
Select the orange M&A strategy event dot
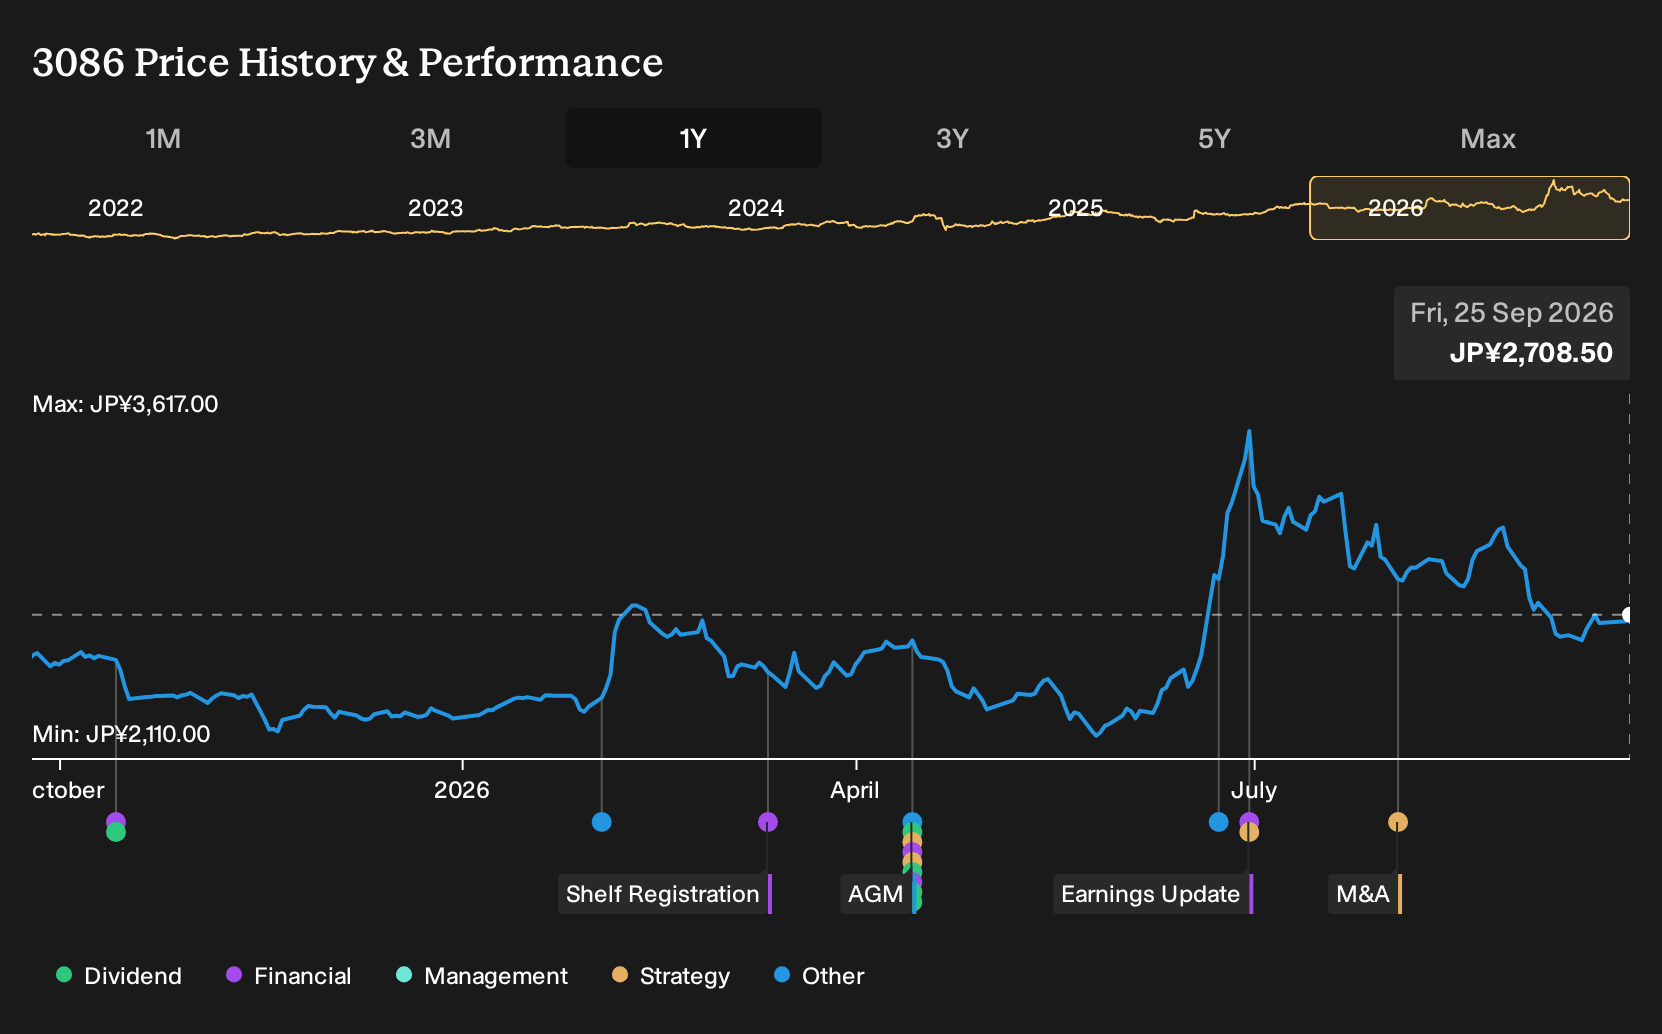coord(1398,822)
